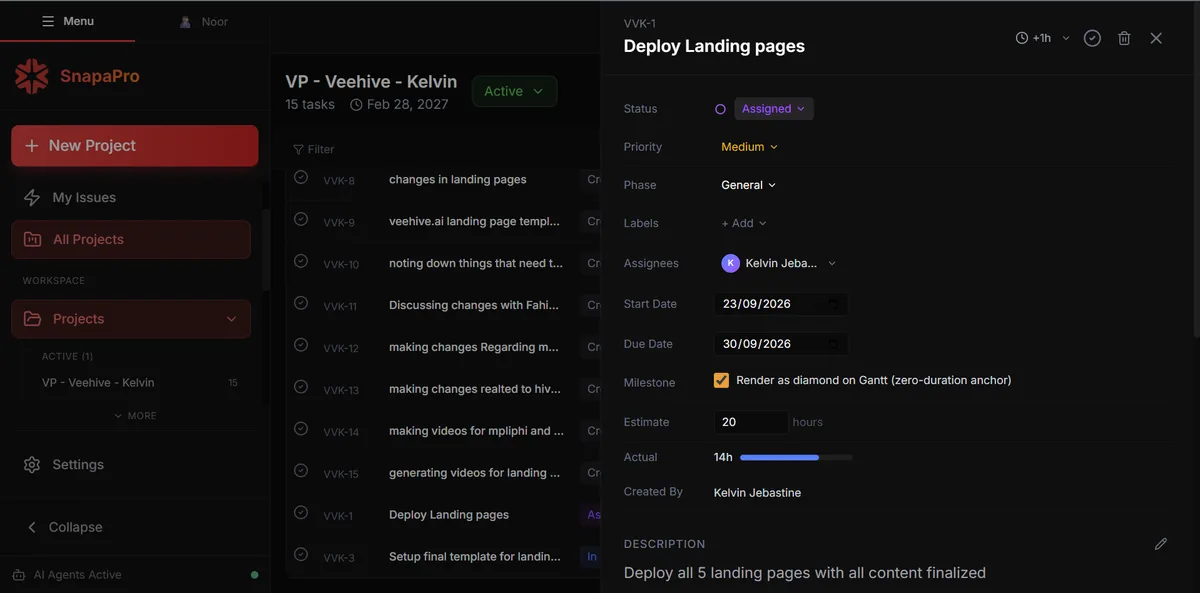
Task: Open task 'Discussing changes with Fahi...'
Action: click(474, 305)
